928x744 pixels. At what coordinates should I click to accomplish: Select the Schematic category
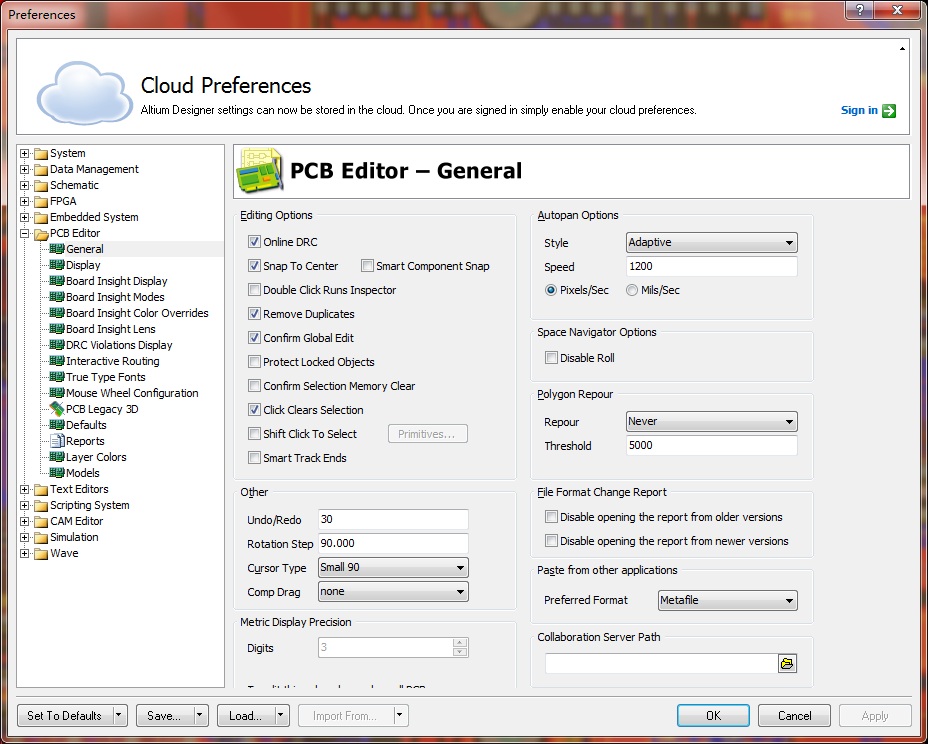click(x=74, y=185)
